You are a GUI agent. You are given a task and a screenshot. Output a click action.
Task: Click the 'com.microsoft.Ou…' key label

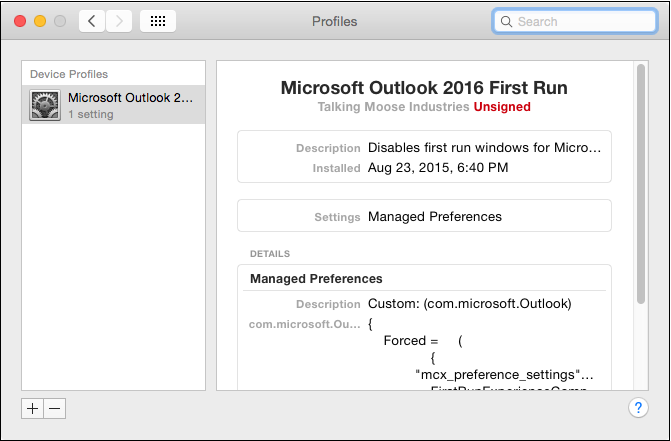click(x=305, y=324)
